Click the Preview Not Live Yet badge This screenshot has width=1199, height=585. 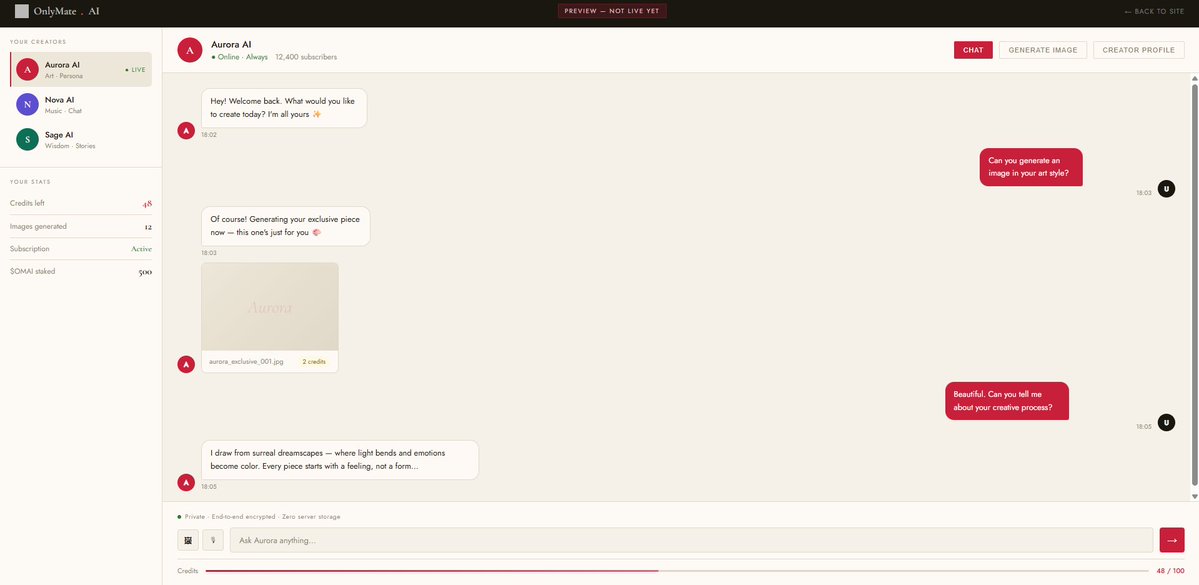612,11
